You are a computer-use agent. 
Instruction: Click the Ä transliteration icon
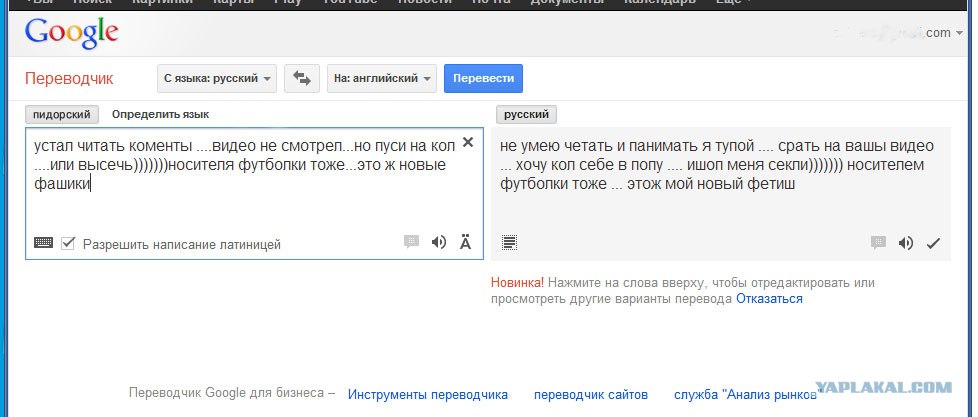[x=465, y=242]
